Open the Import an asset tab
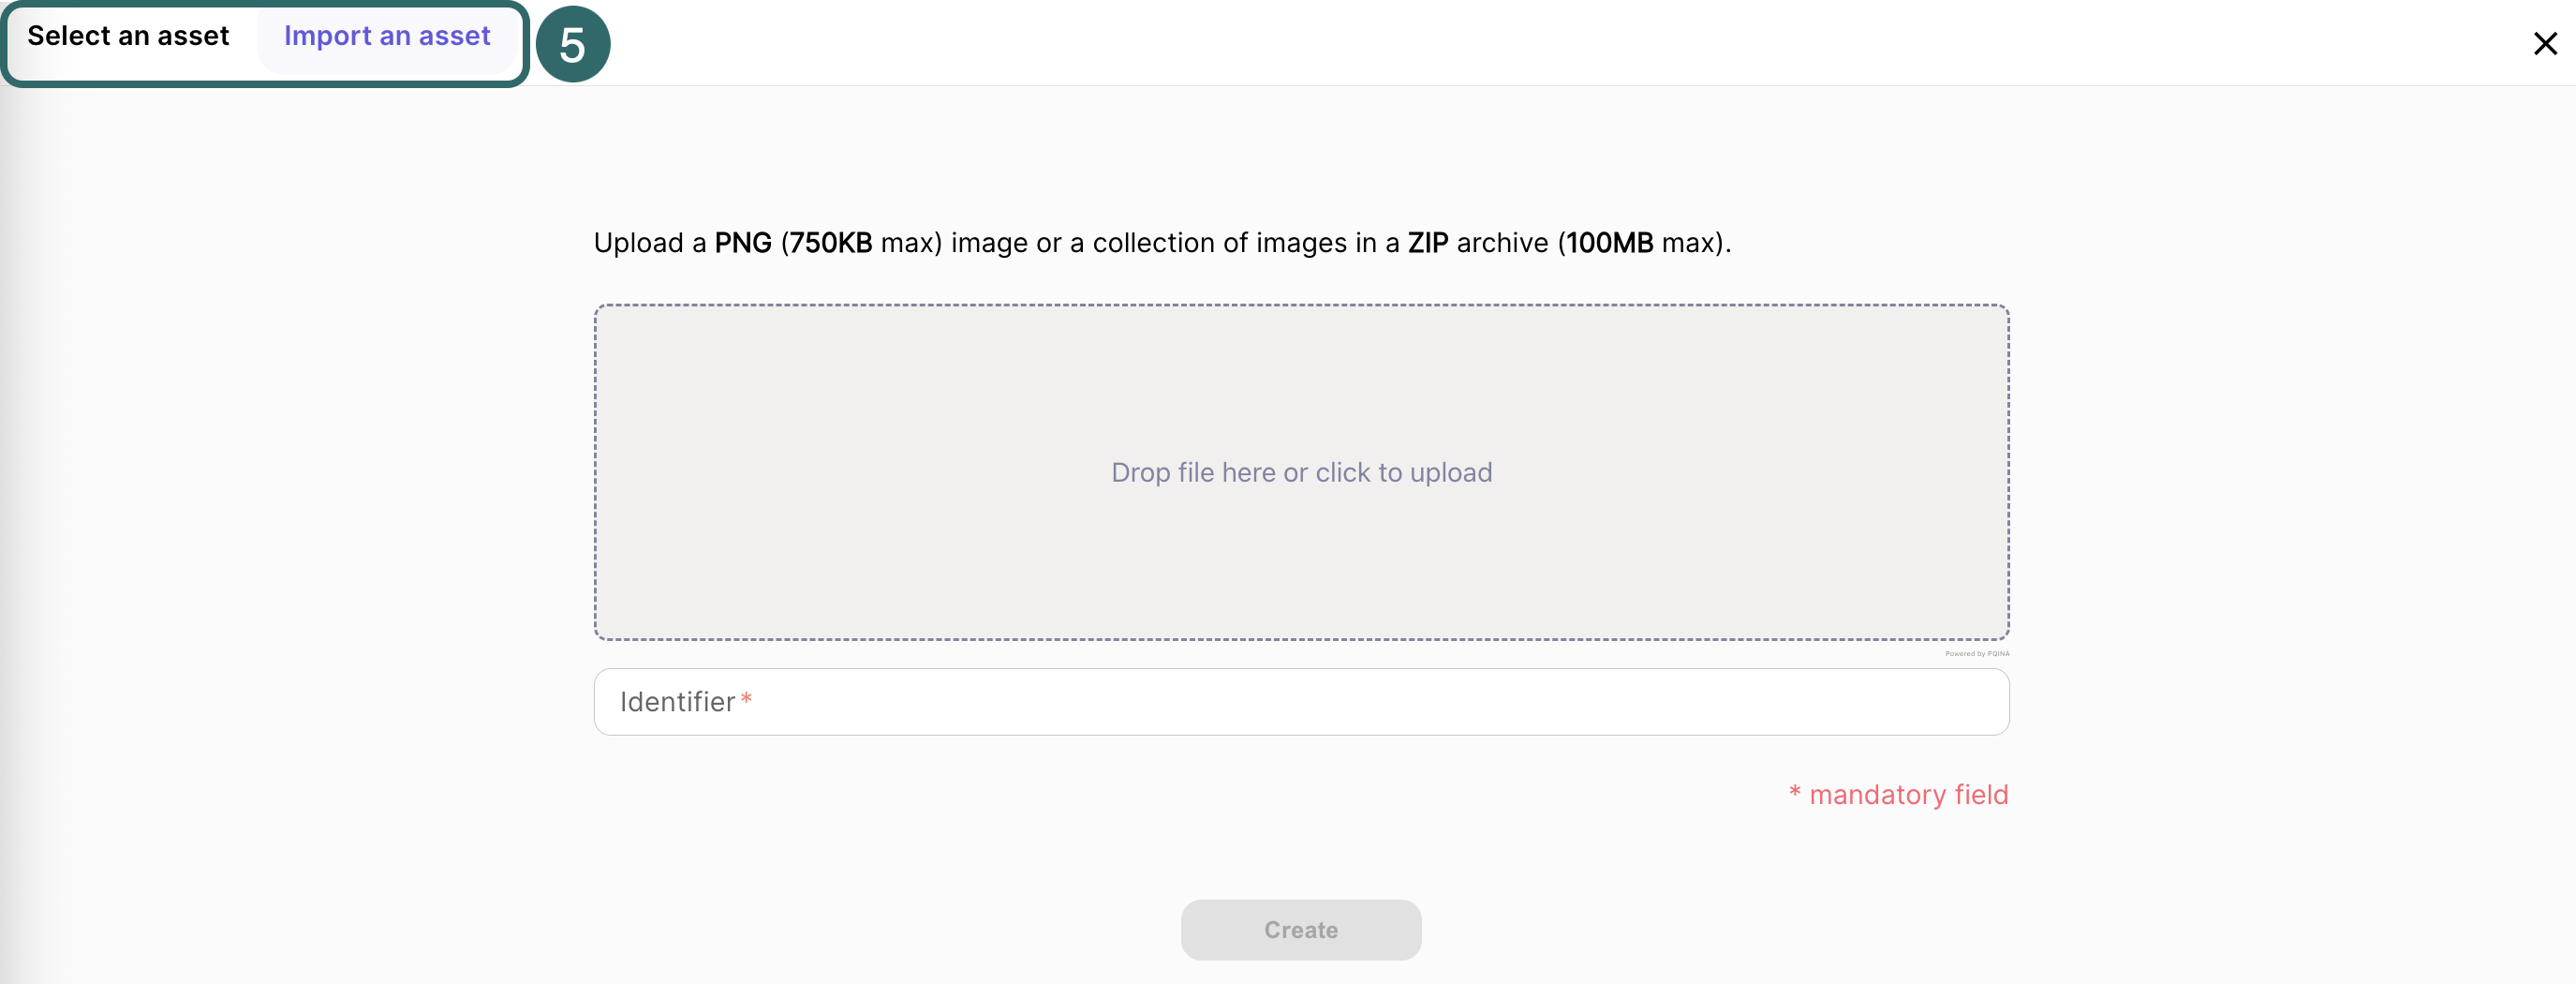2576x984 pixels. pos(387,37)
